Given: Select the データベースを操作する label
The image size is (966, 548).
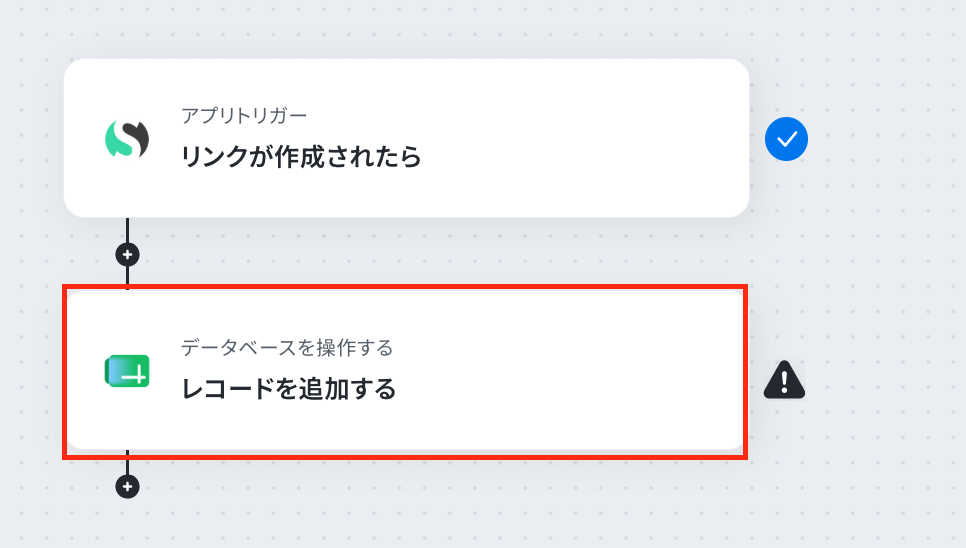Looking at the screenshot, I should (287, 348).
